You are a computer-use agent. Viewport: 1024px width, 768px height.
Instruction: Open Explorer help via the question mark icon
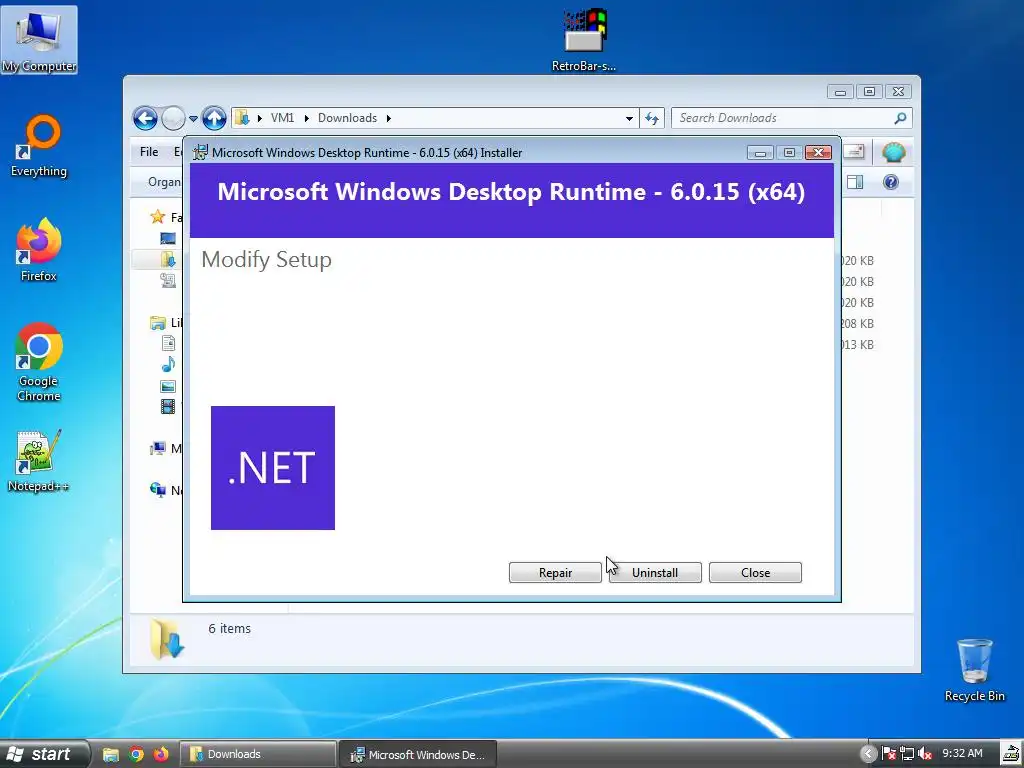891,182
